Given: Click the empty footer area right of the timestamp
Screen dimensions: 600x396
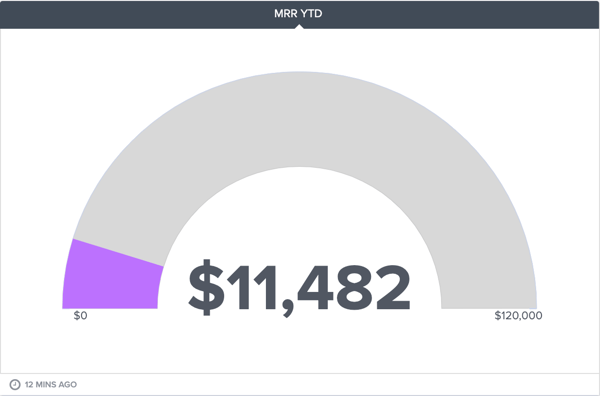Looking at the screenshot, I should click(x=337, y=385).
